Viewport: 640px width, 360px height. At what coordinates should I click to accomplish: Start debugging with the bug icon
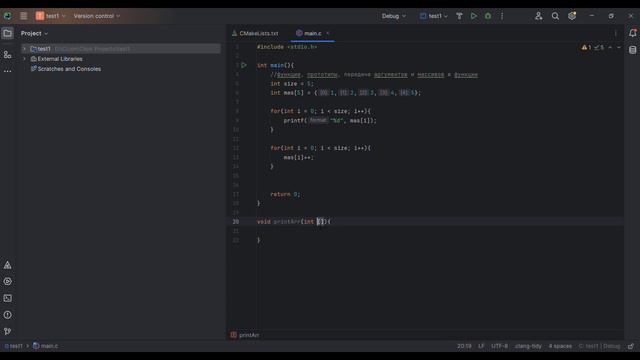point(488,16)
